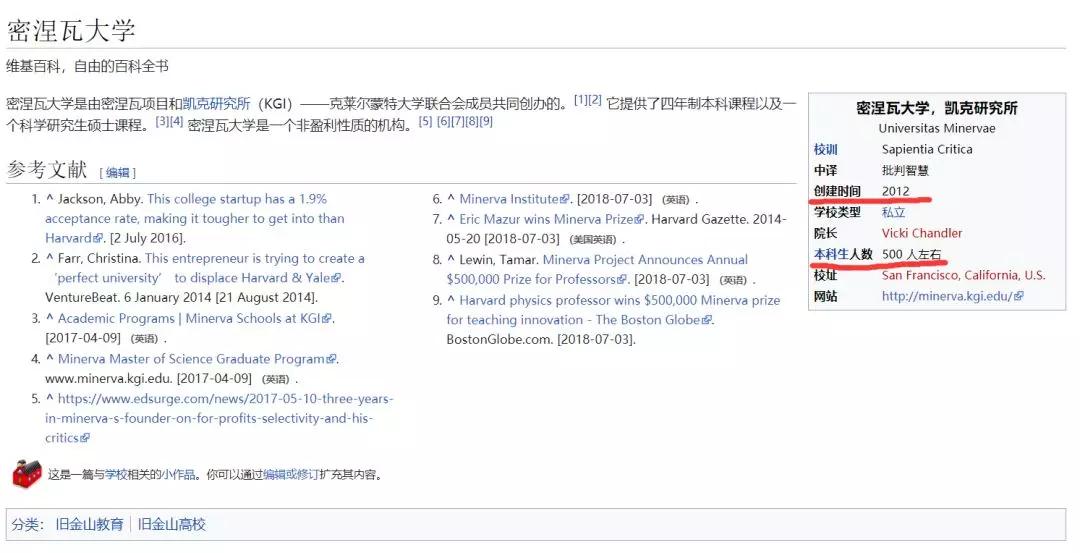Jump back via caret of reference 2

pos(50,258)
